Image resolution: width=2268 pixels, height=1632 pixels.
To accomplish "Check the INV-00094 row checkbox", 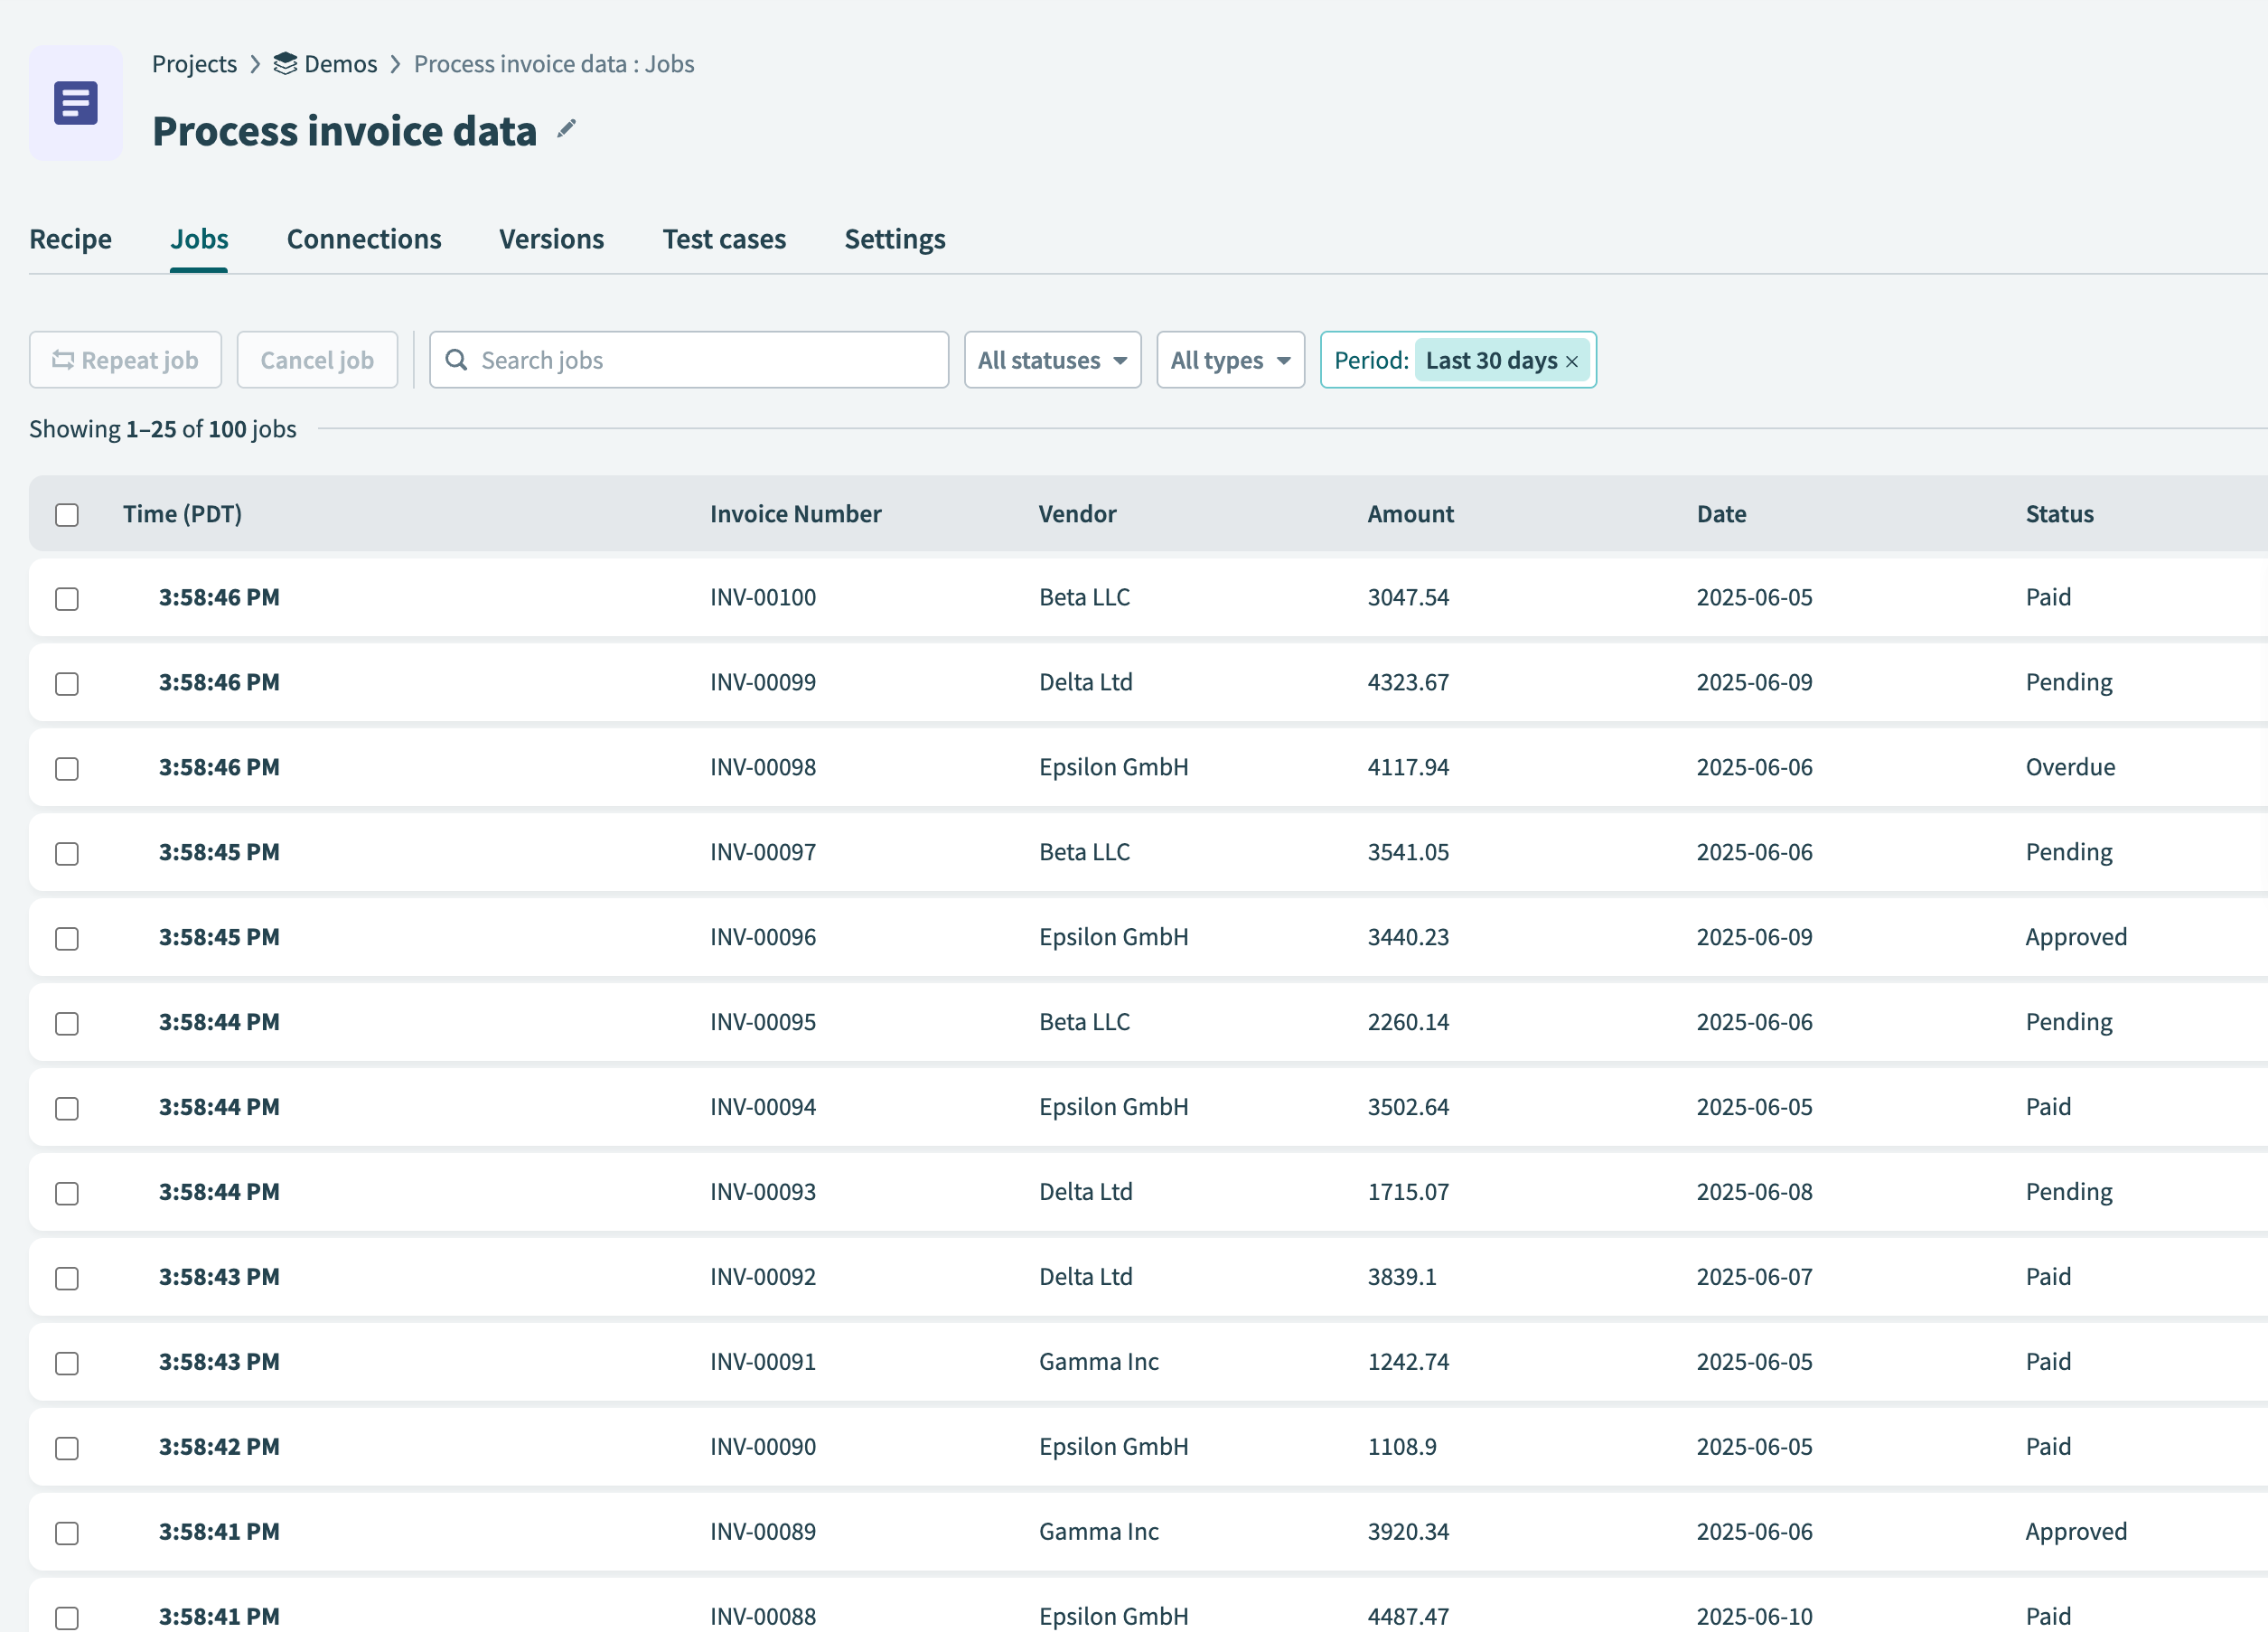I will pyautogui.click(x=67, y=1109).
